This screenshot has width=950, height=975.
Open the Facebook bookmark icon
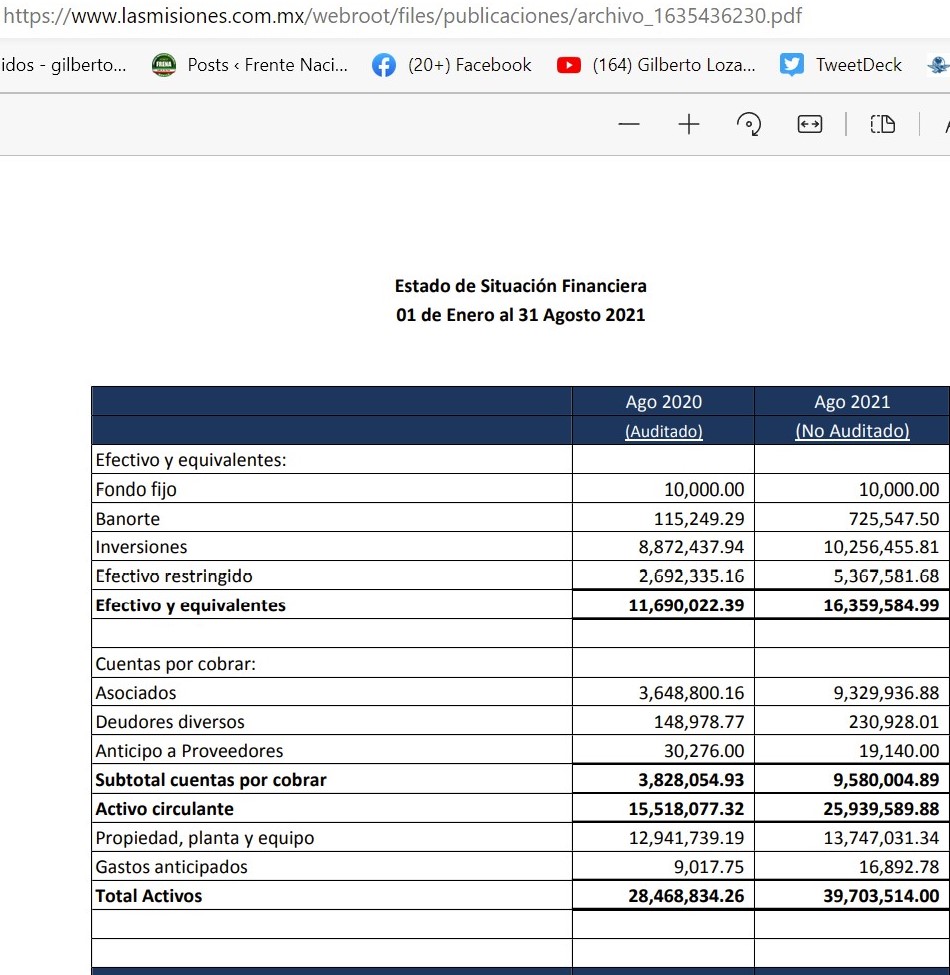pyautogui.click(x=383, y=65)
